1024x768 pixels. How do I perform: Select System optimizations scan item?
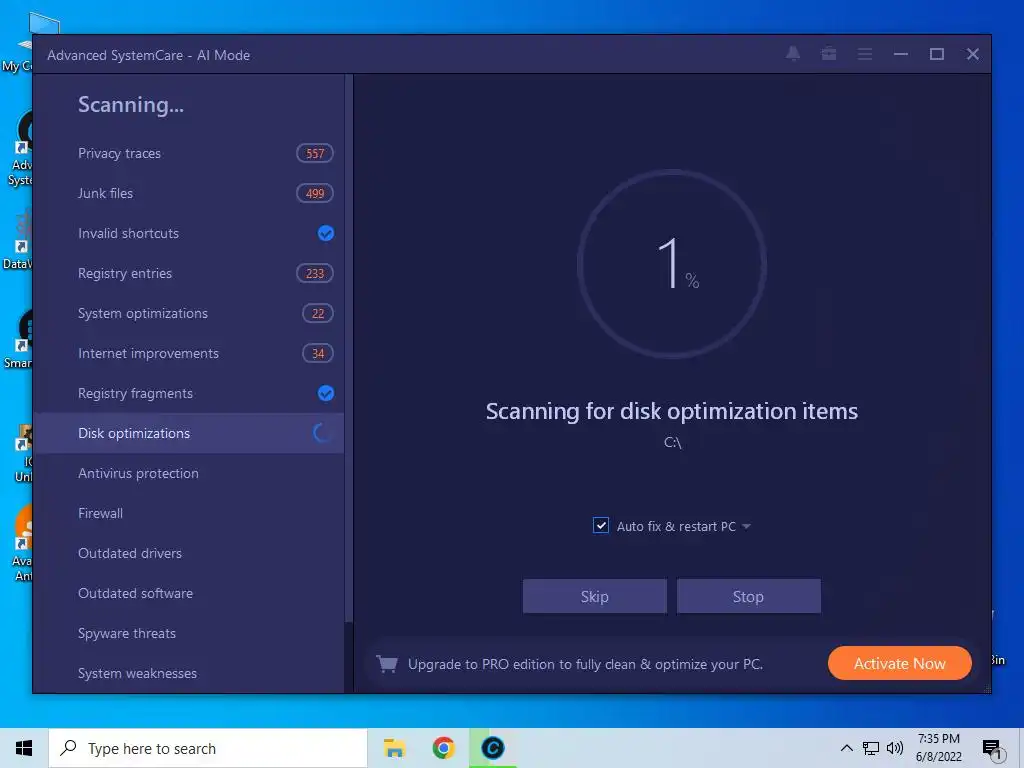pos(188,313)
